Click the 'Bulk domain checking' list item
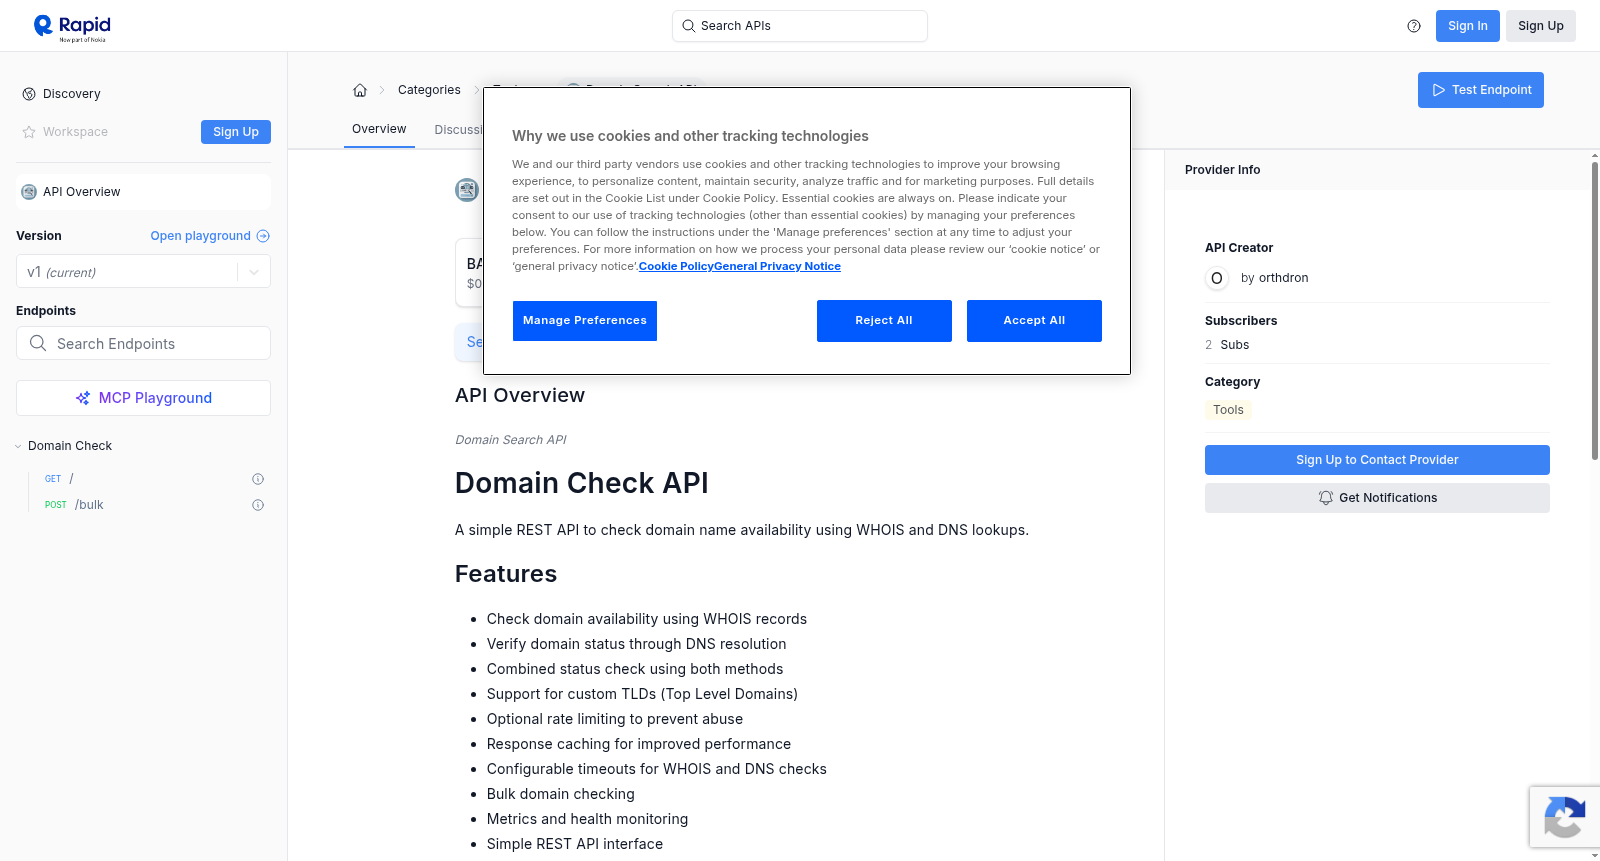 [x=560, y=794]
